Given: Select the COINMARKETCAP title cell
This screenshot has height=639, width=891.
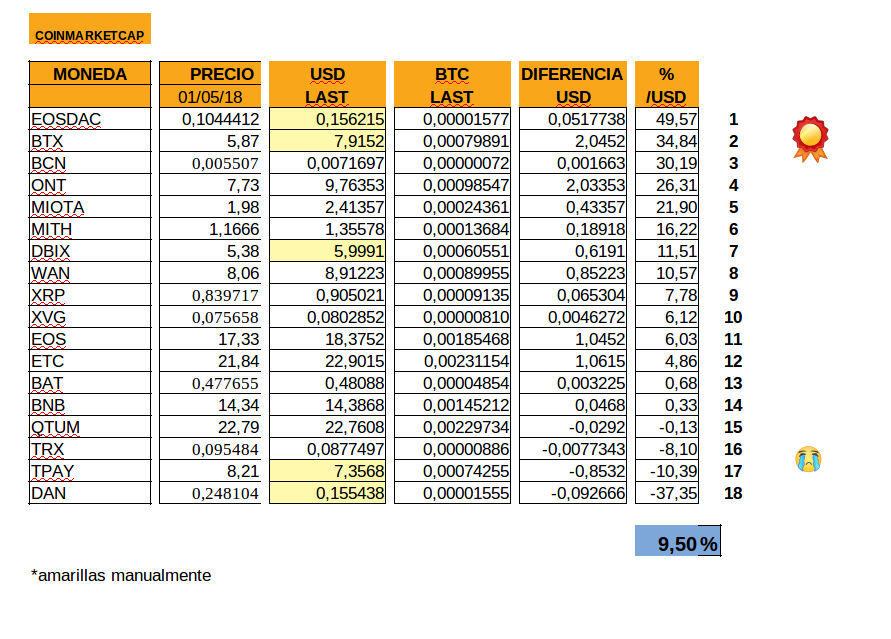Looking at the screenshot, I should pyautogui.click(x=90, y=34).
